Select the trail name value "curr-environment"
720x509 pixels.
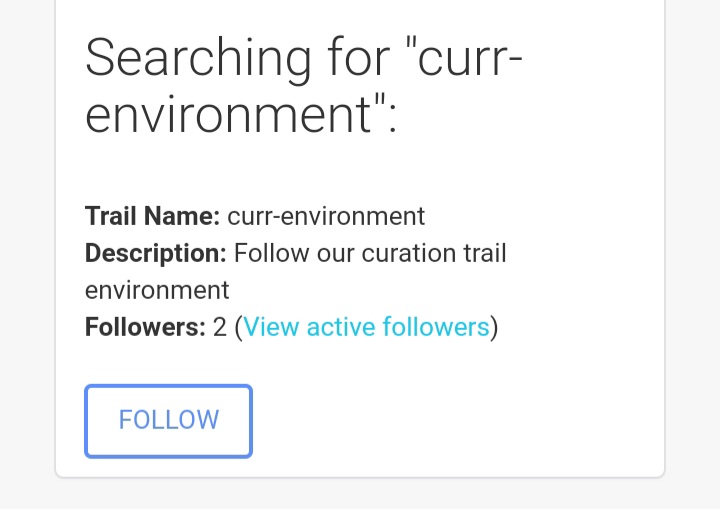[x=326, y=216]
